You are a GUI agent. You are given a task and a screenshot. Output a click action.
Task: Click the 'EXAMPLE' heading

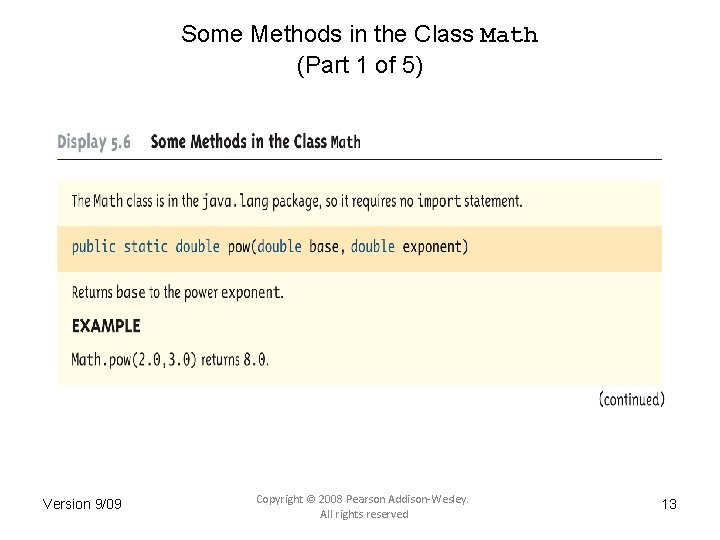pyautogui.click(x=106, y=326)
